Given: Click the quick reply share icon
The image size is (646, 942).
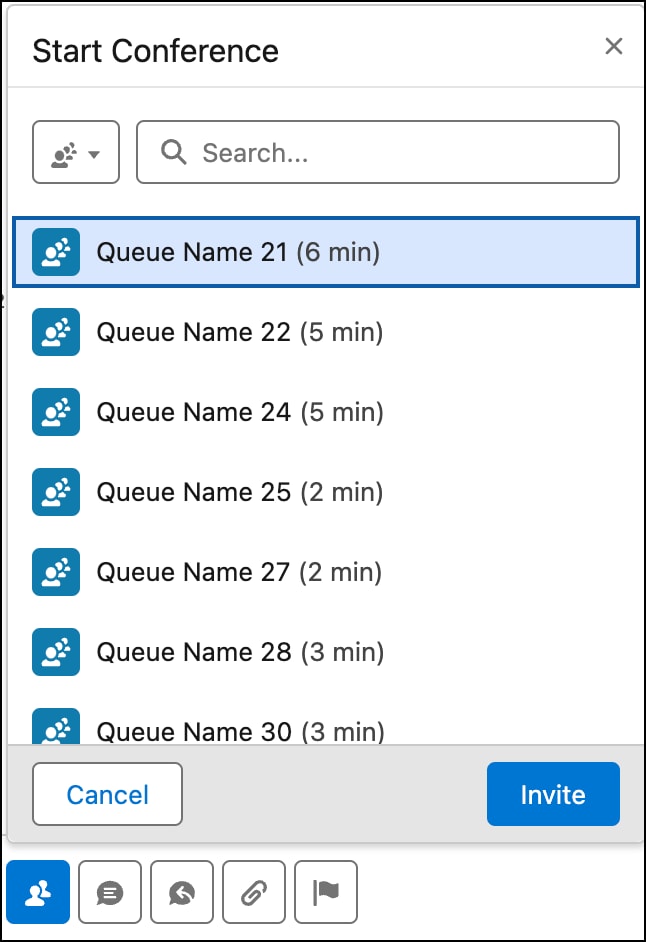Looking at the screenshot, I should [x=181, y=891].
